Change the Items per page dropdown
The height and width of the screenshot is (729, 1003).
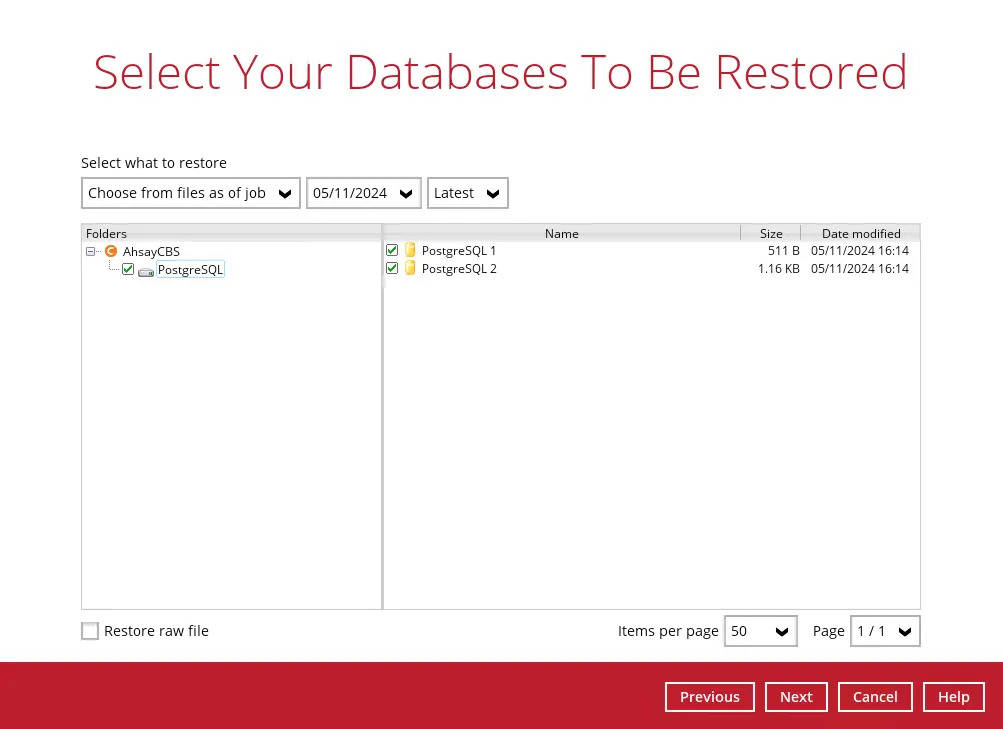click(x=760, y=631)
